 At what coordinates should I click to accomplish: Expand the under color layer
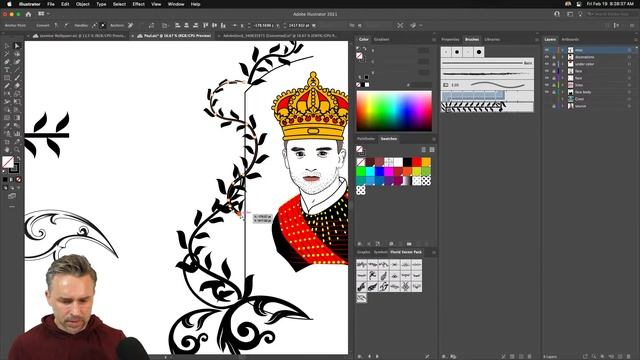pos(562,64)
